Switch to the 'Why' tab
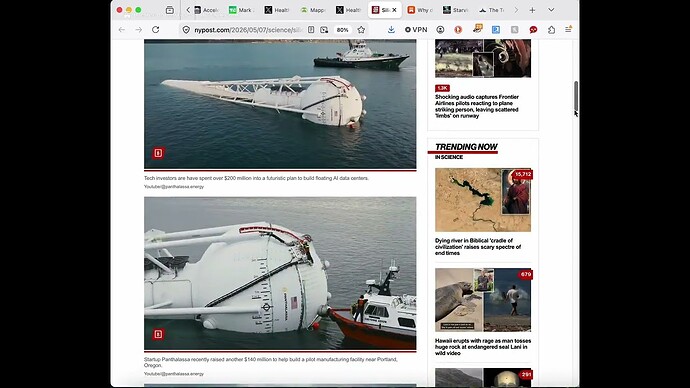This screenshot has width=690, height=388. pyautogui.click(x=420, y=10)
